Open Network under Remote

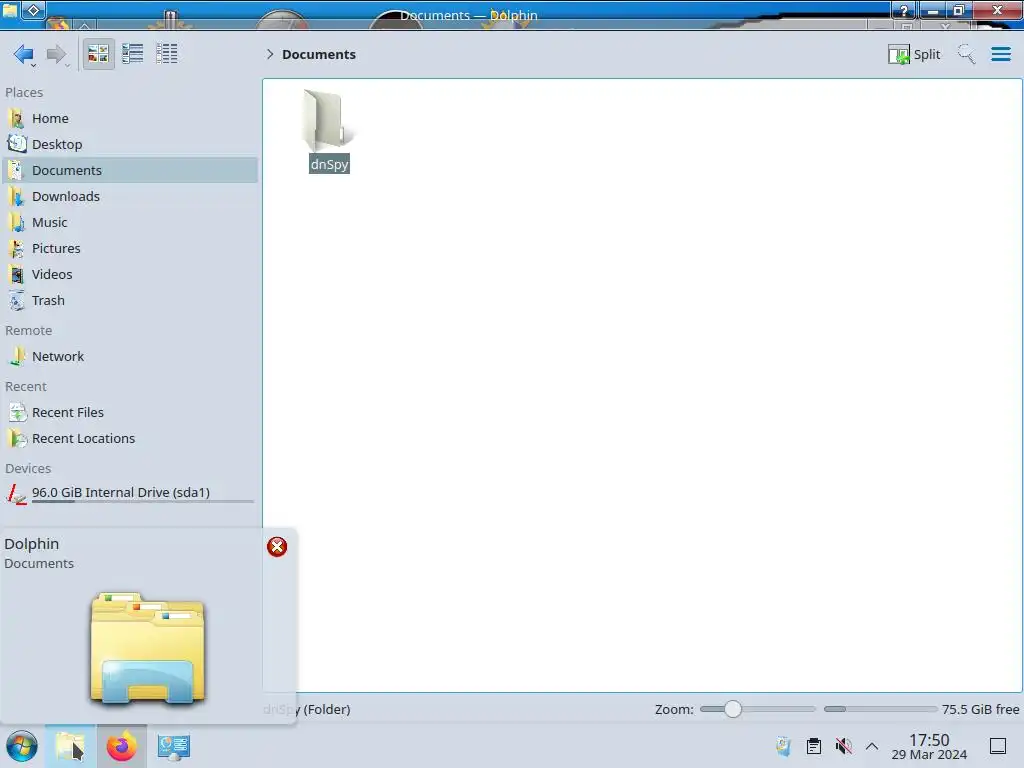coord(131,357)
